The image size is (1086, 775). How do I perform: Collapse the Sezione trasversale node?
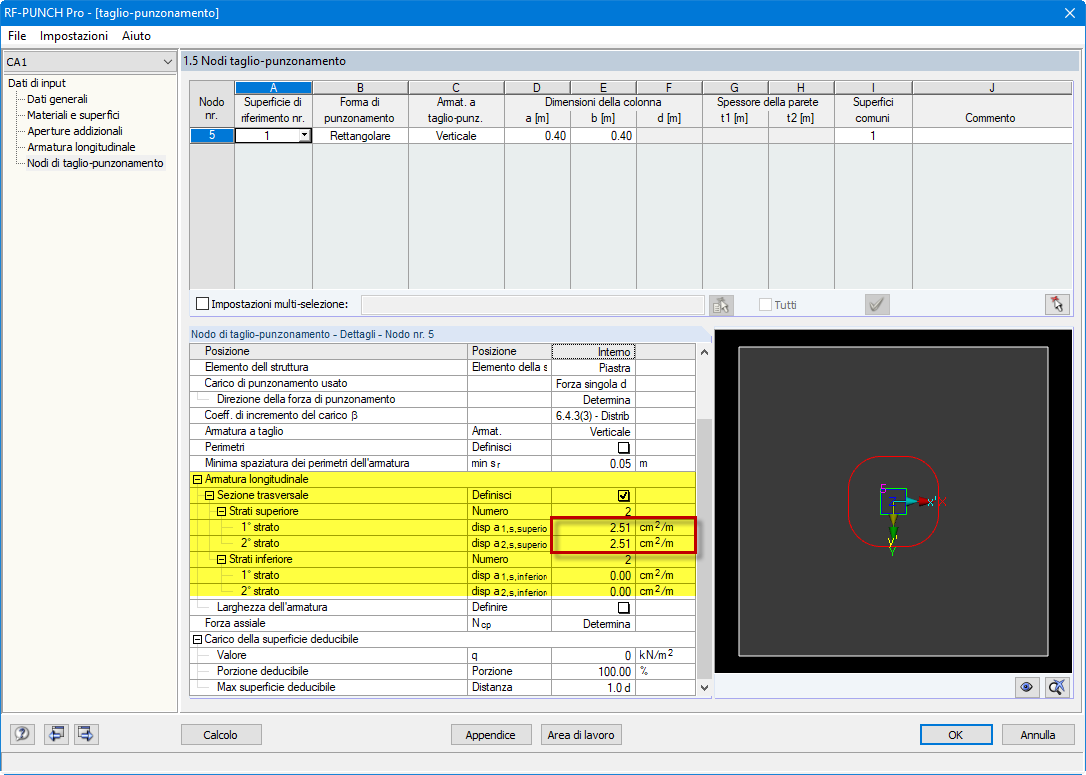209,495
